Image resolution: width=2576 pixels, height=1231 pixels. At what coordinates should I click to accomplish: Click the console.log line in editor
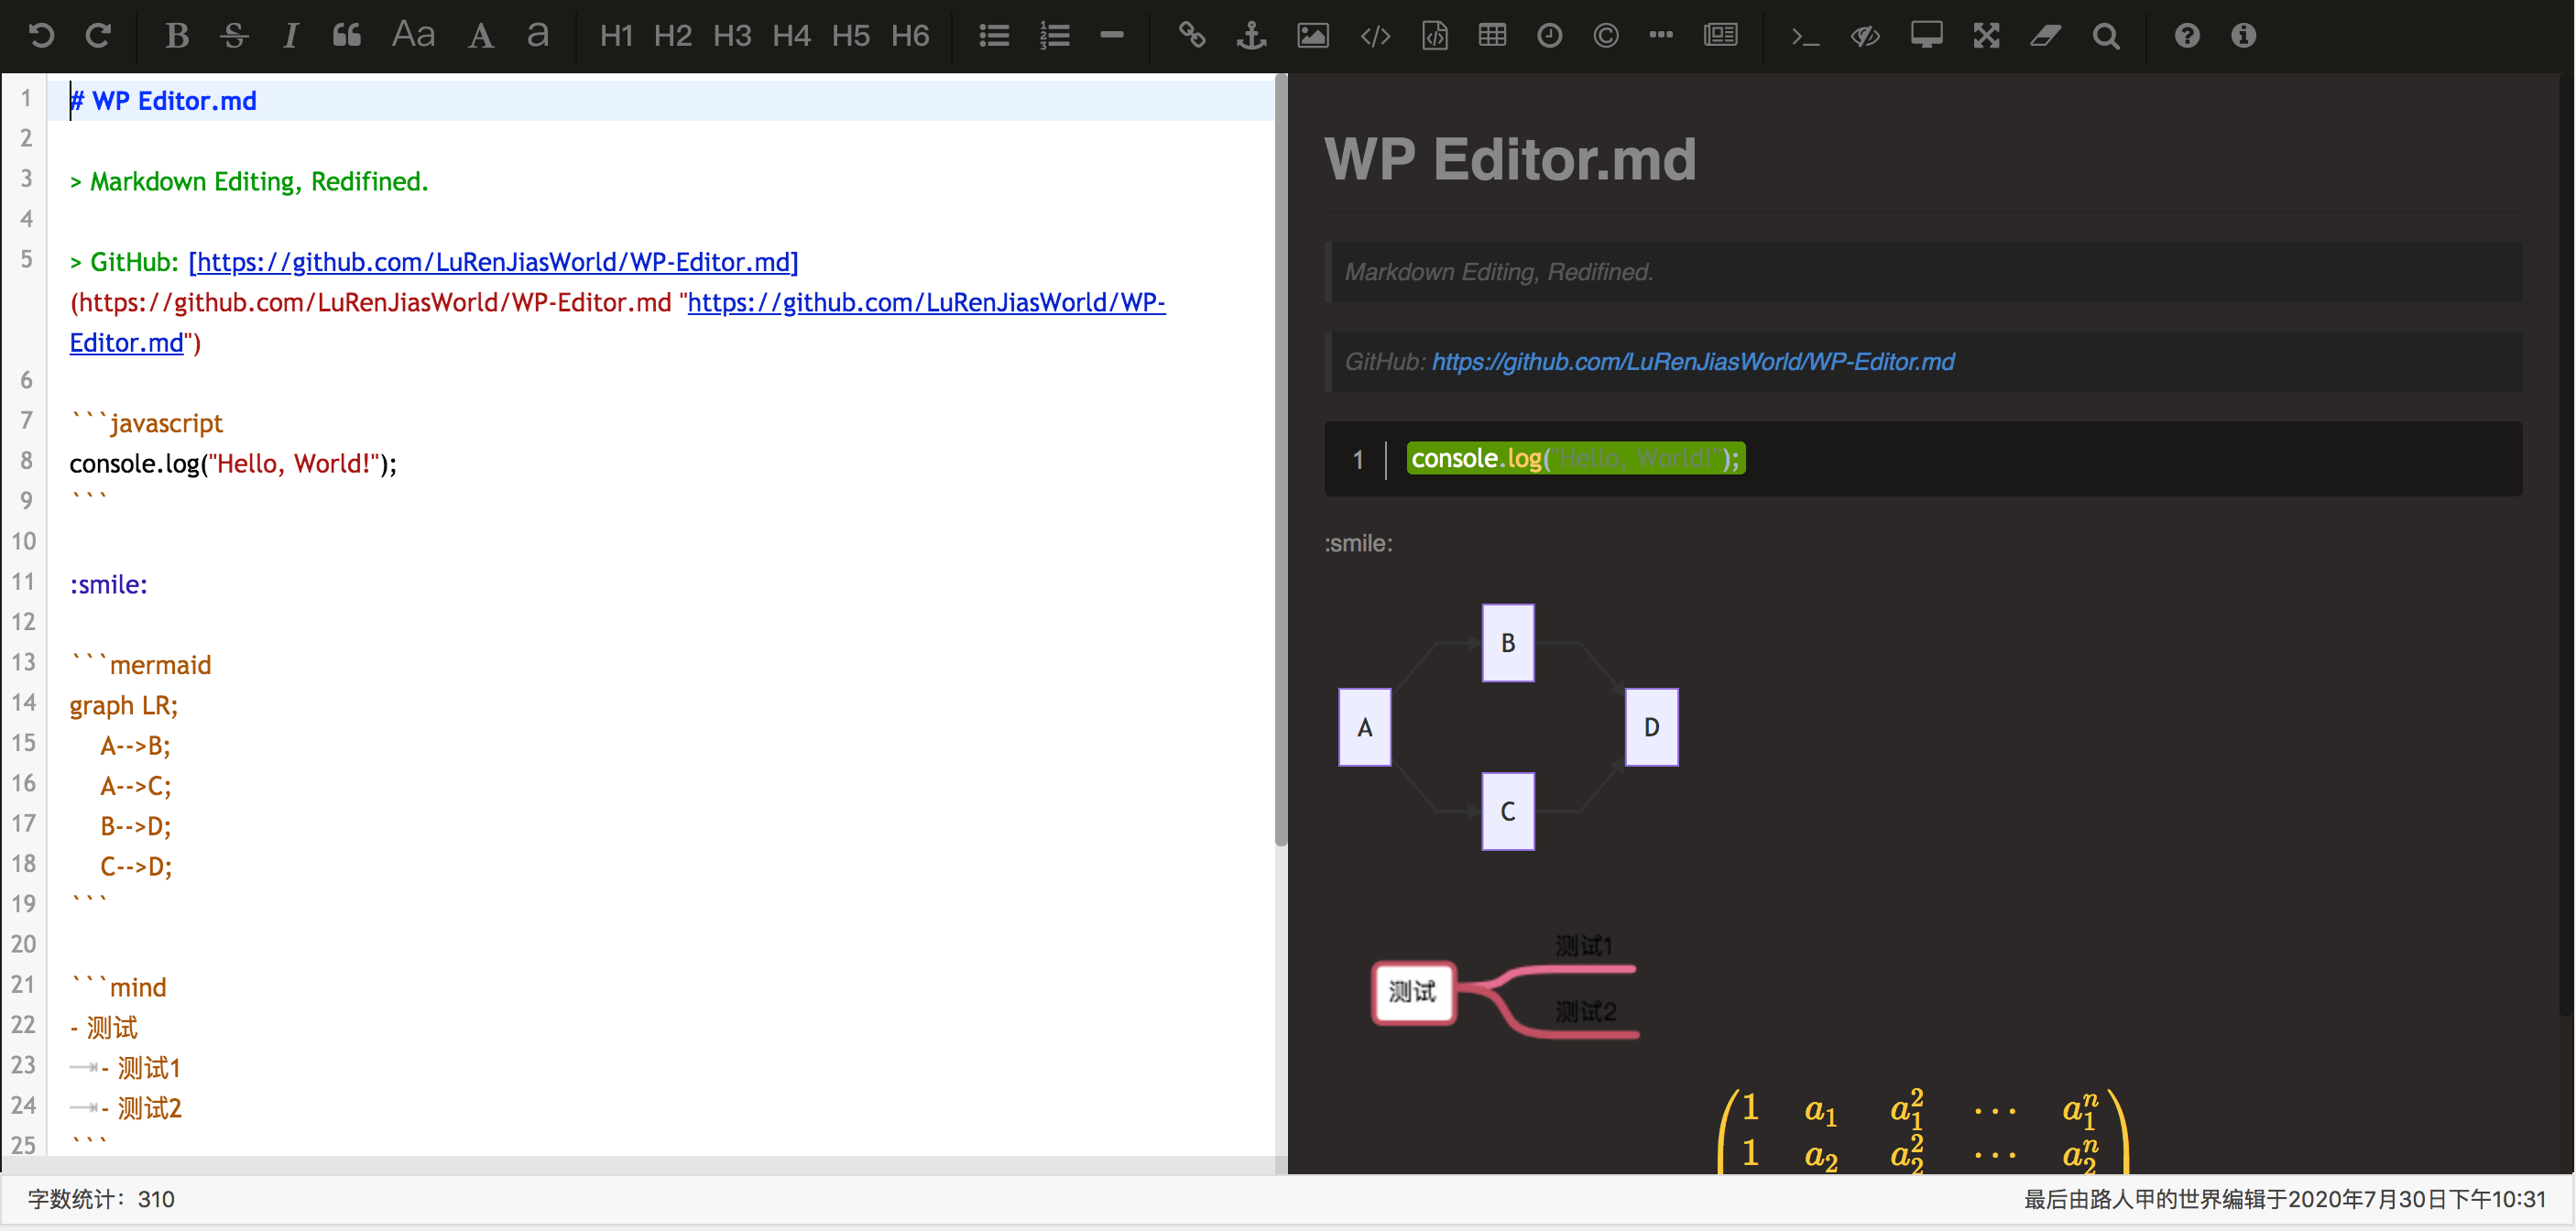tap(233, 464)
